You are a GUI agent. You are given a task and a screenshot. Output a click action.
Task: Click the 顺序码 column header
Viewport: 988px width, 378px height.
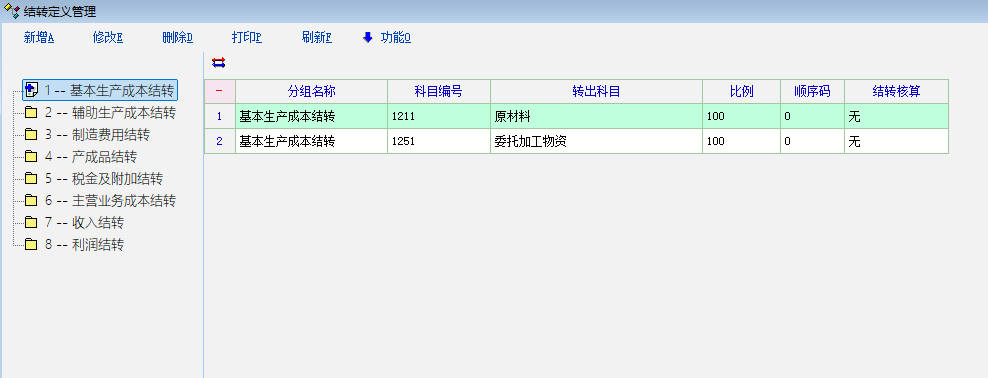point(812,91)
